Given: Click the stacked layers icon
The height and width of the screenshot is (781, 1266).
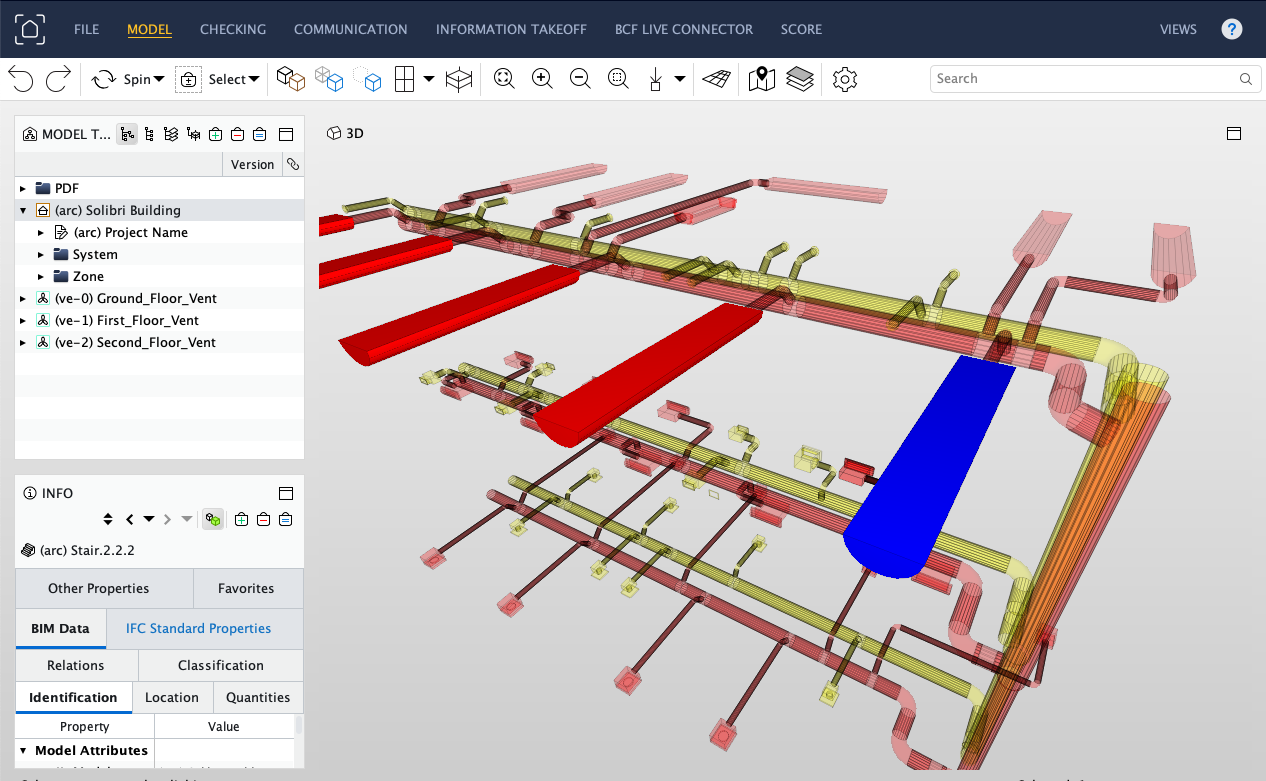Looking at the screenshot, I should 799,79.
